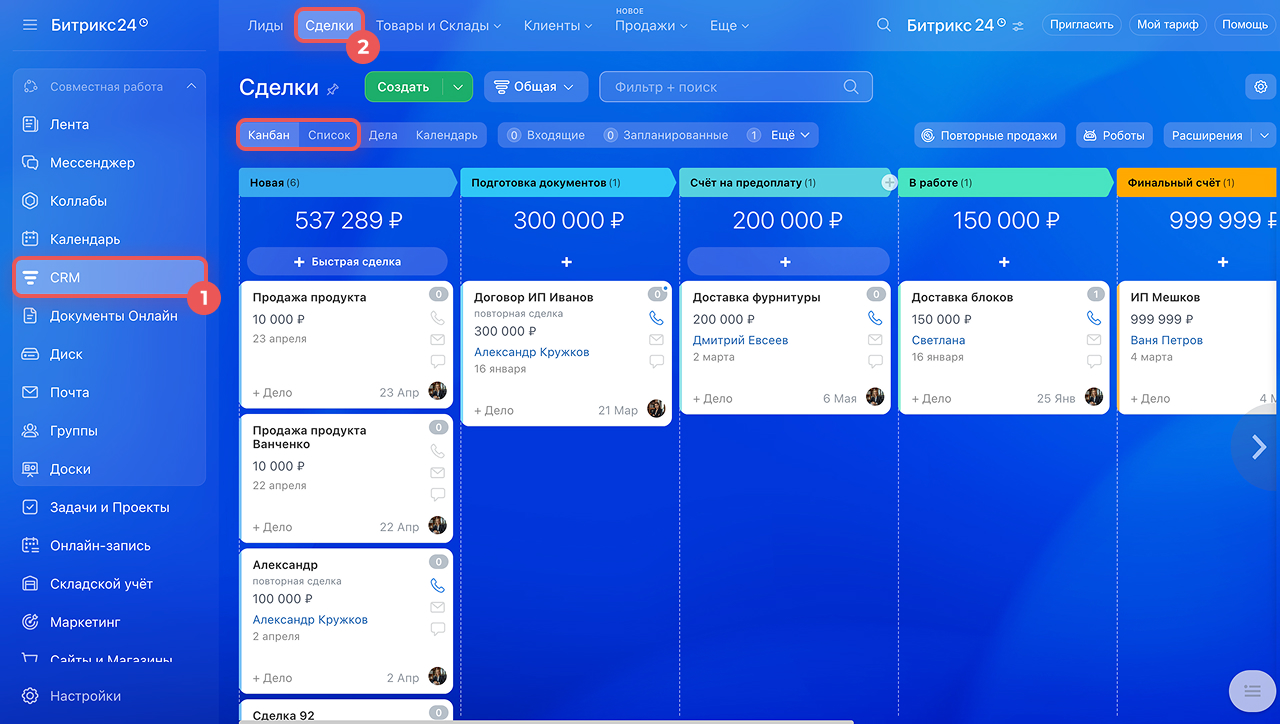
Task: Open the Ещё counters dropdown
Action: pos(780,135)
